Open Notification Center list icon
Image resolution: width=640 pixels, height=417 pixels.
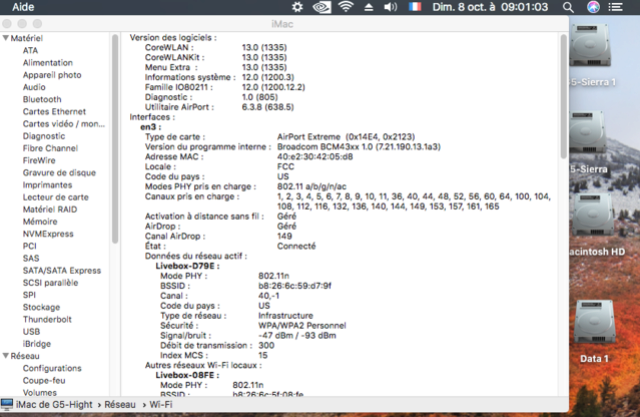(x=616, y=7)
